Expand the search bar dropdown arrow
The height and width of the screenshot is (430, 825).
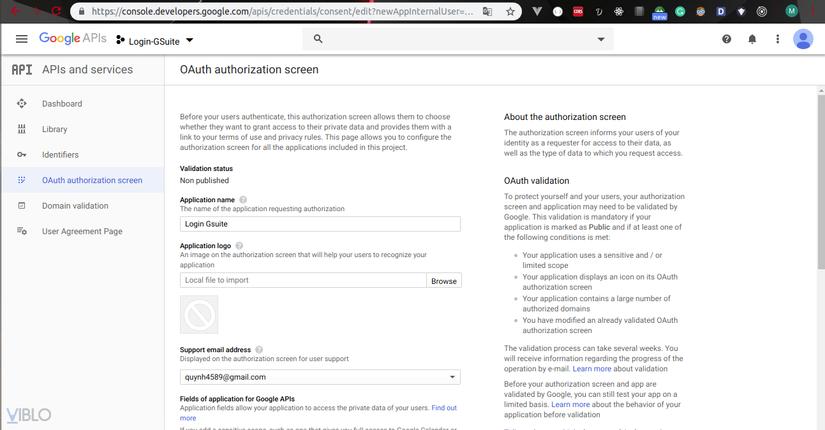point(601,39)
